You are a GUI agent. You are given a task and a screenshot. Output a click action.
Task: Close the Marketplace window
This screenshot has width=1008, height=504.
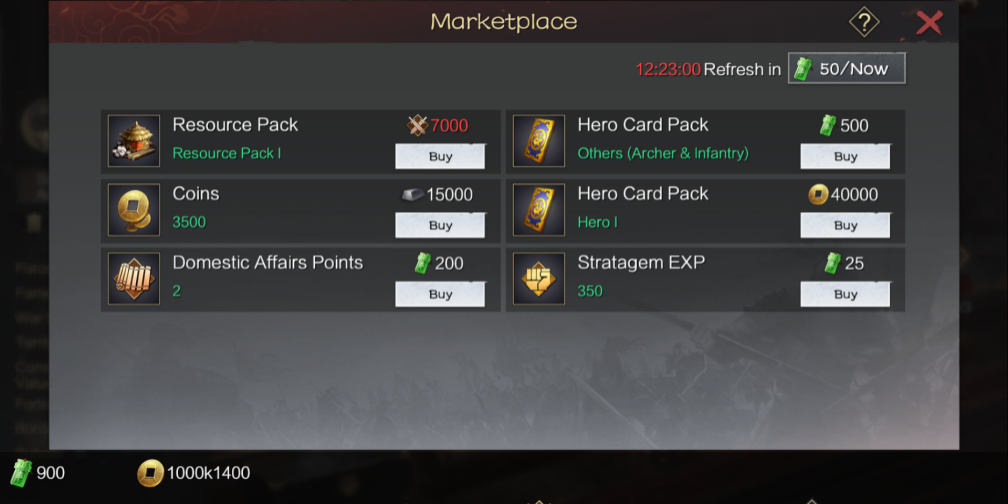pyautogui.click(x=929, y=22)
